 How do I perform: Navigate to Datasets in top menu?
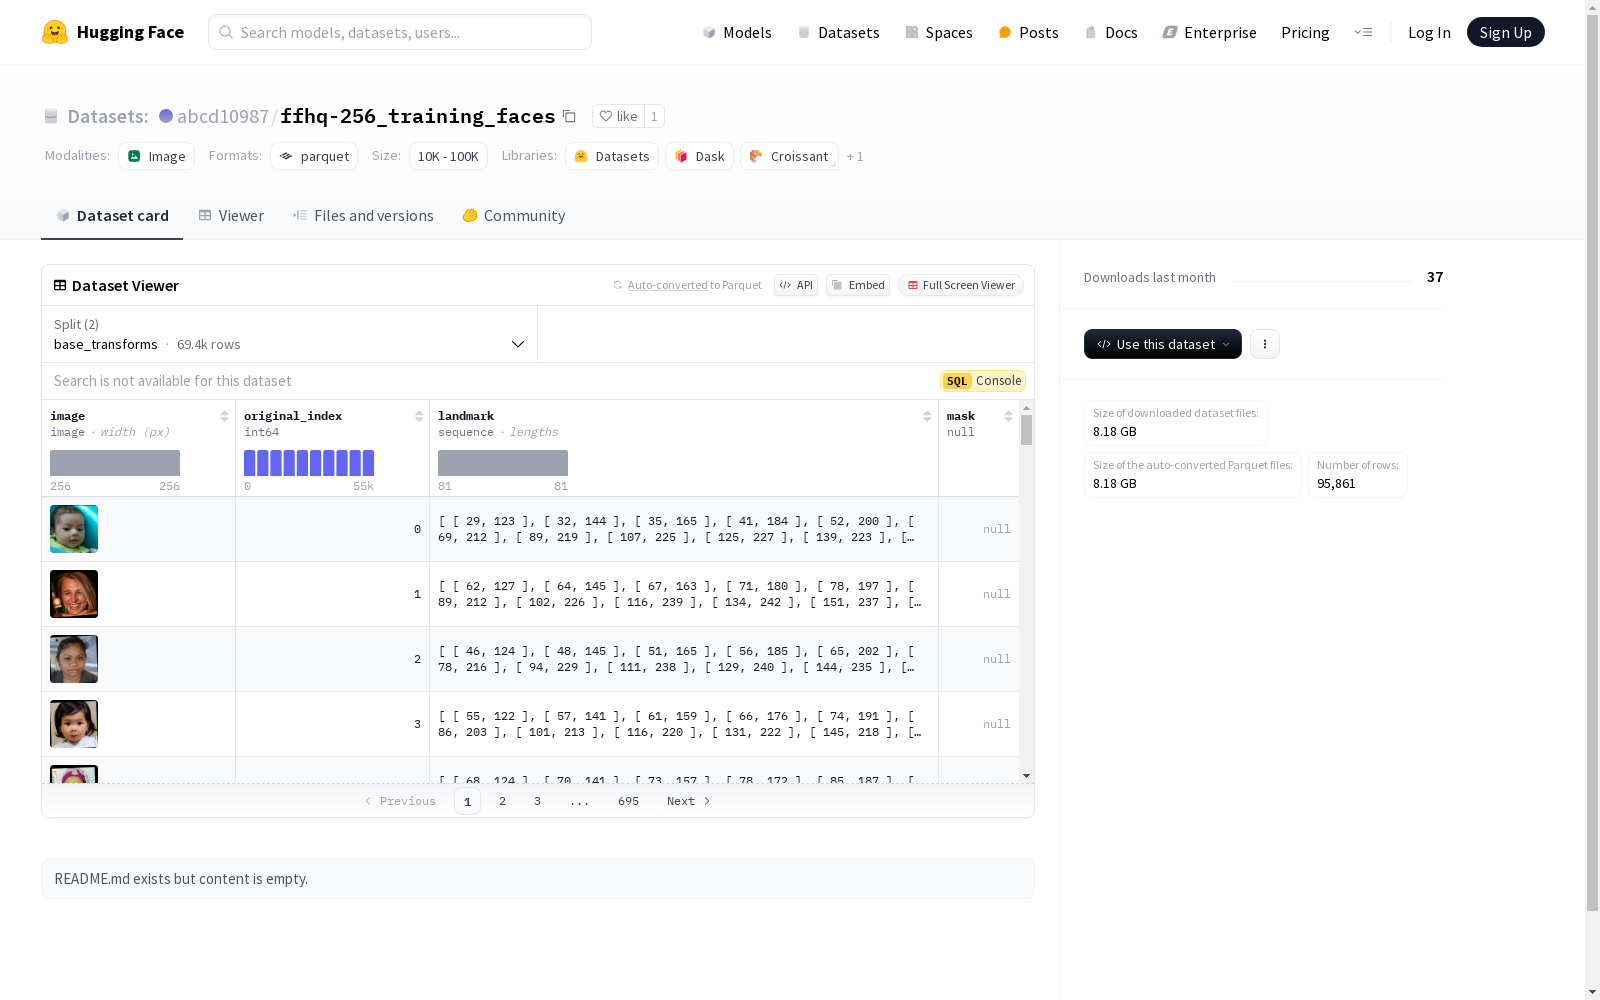pyautogui.click(x=838, y=32)
